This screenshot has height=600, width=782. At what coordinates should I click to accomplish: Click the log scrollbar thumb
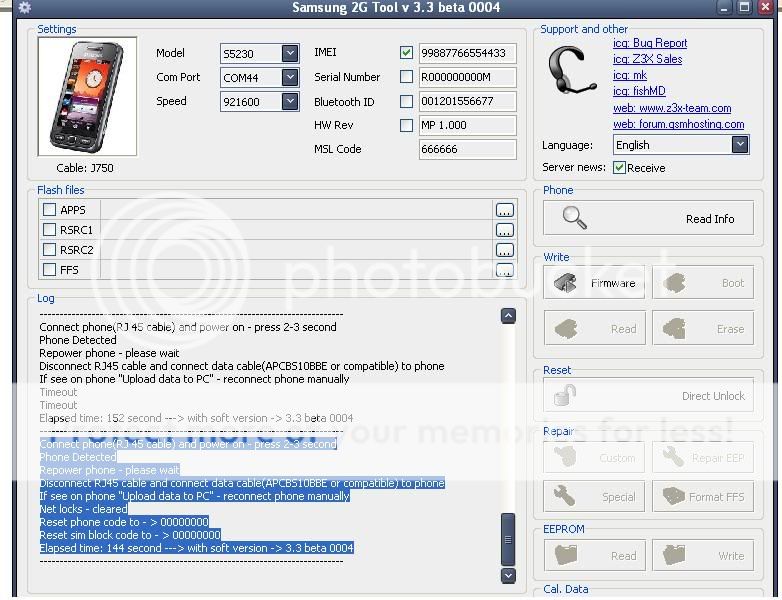click(x=508, y=539)
